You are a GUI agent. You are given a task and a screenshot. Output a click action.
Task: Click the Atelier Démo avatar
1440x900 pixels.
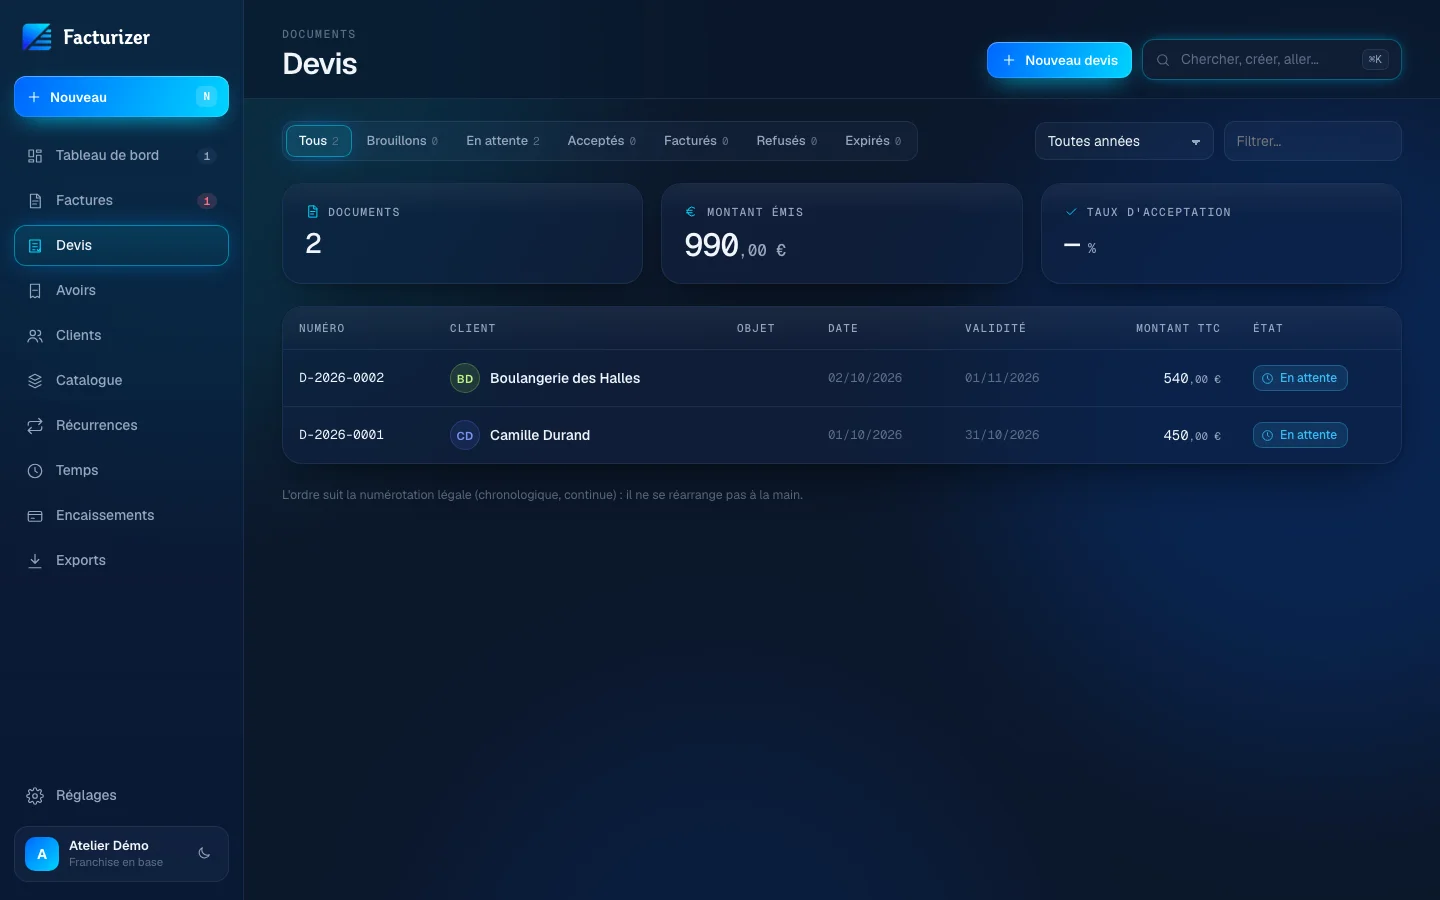[x=42, y=854]
